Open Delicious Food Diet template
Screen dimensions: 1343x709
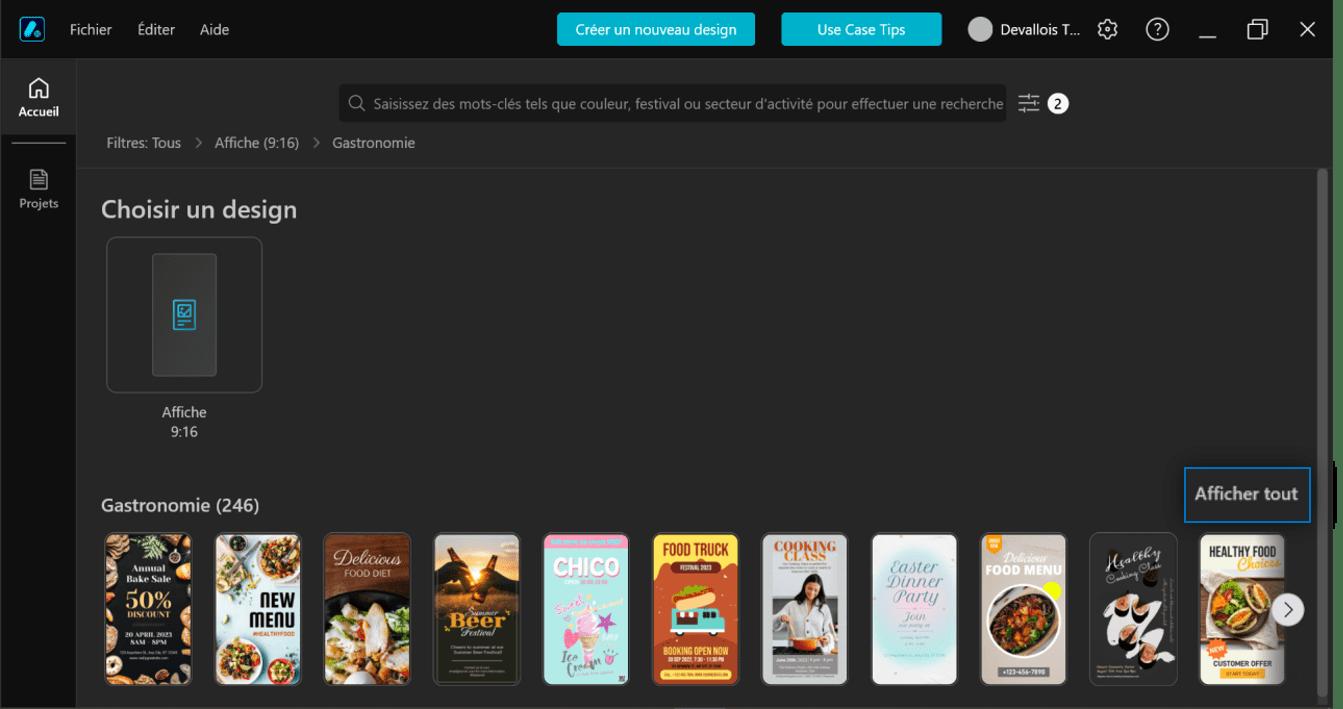pyautogui.click(x=367, y=609)
